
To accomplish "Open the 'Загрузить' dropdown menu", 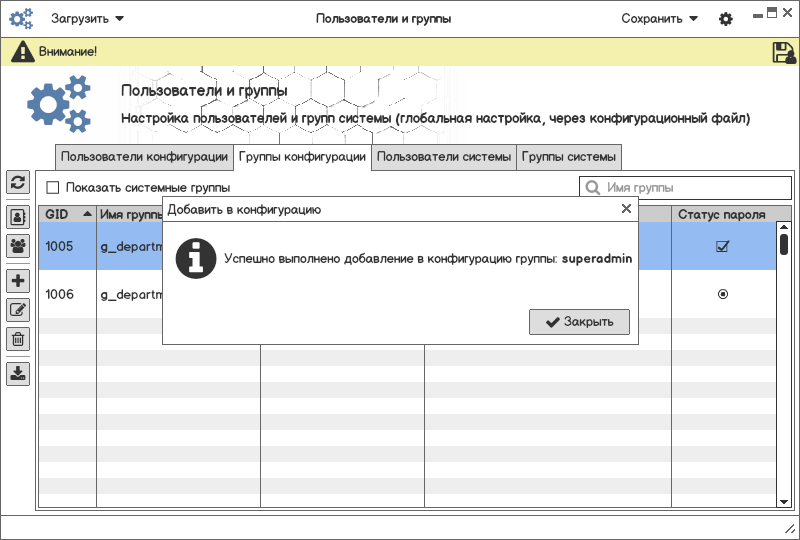I will pos(88,19).
